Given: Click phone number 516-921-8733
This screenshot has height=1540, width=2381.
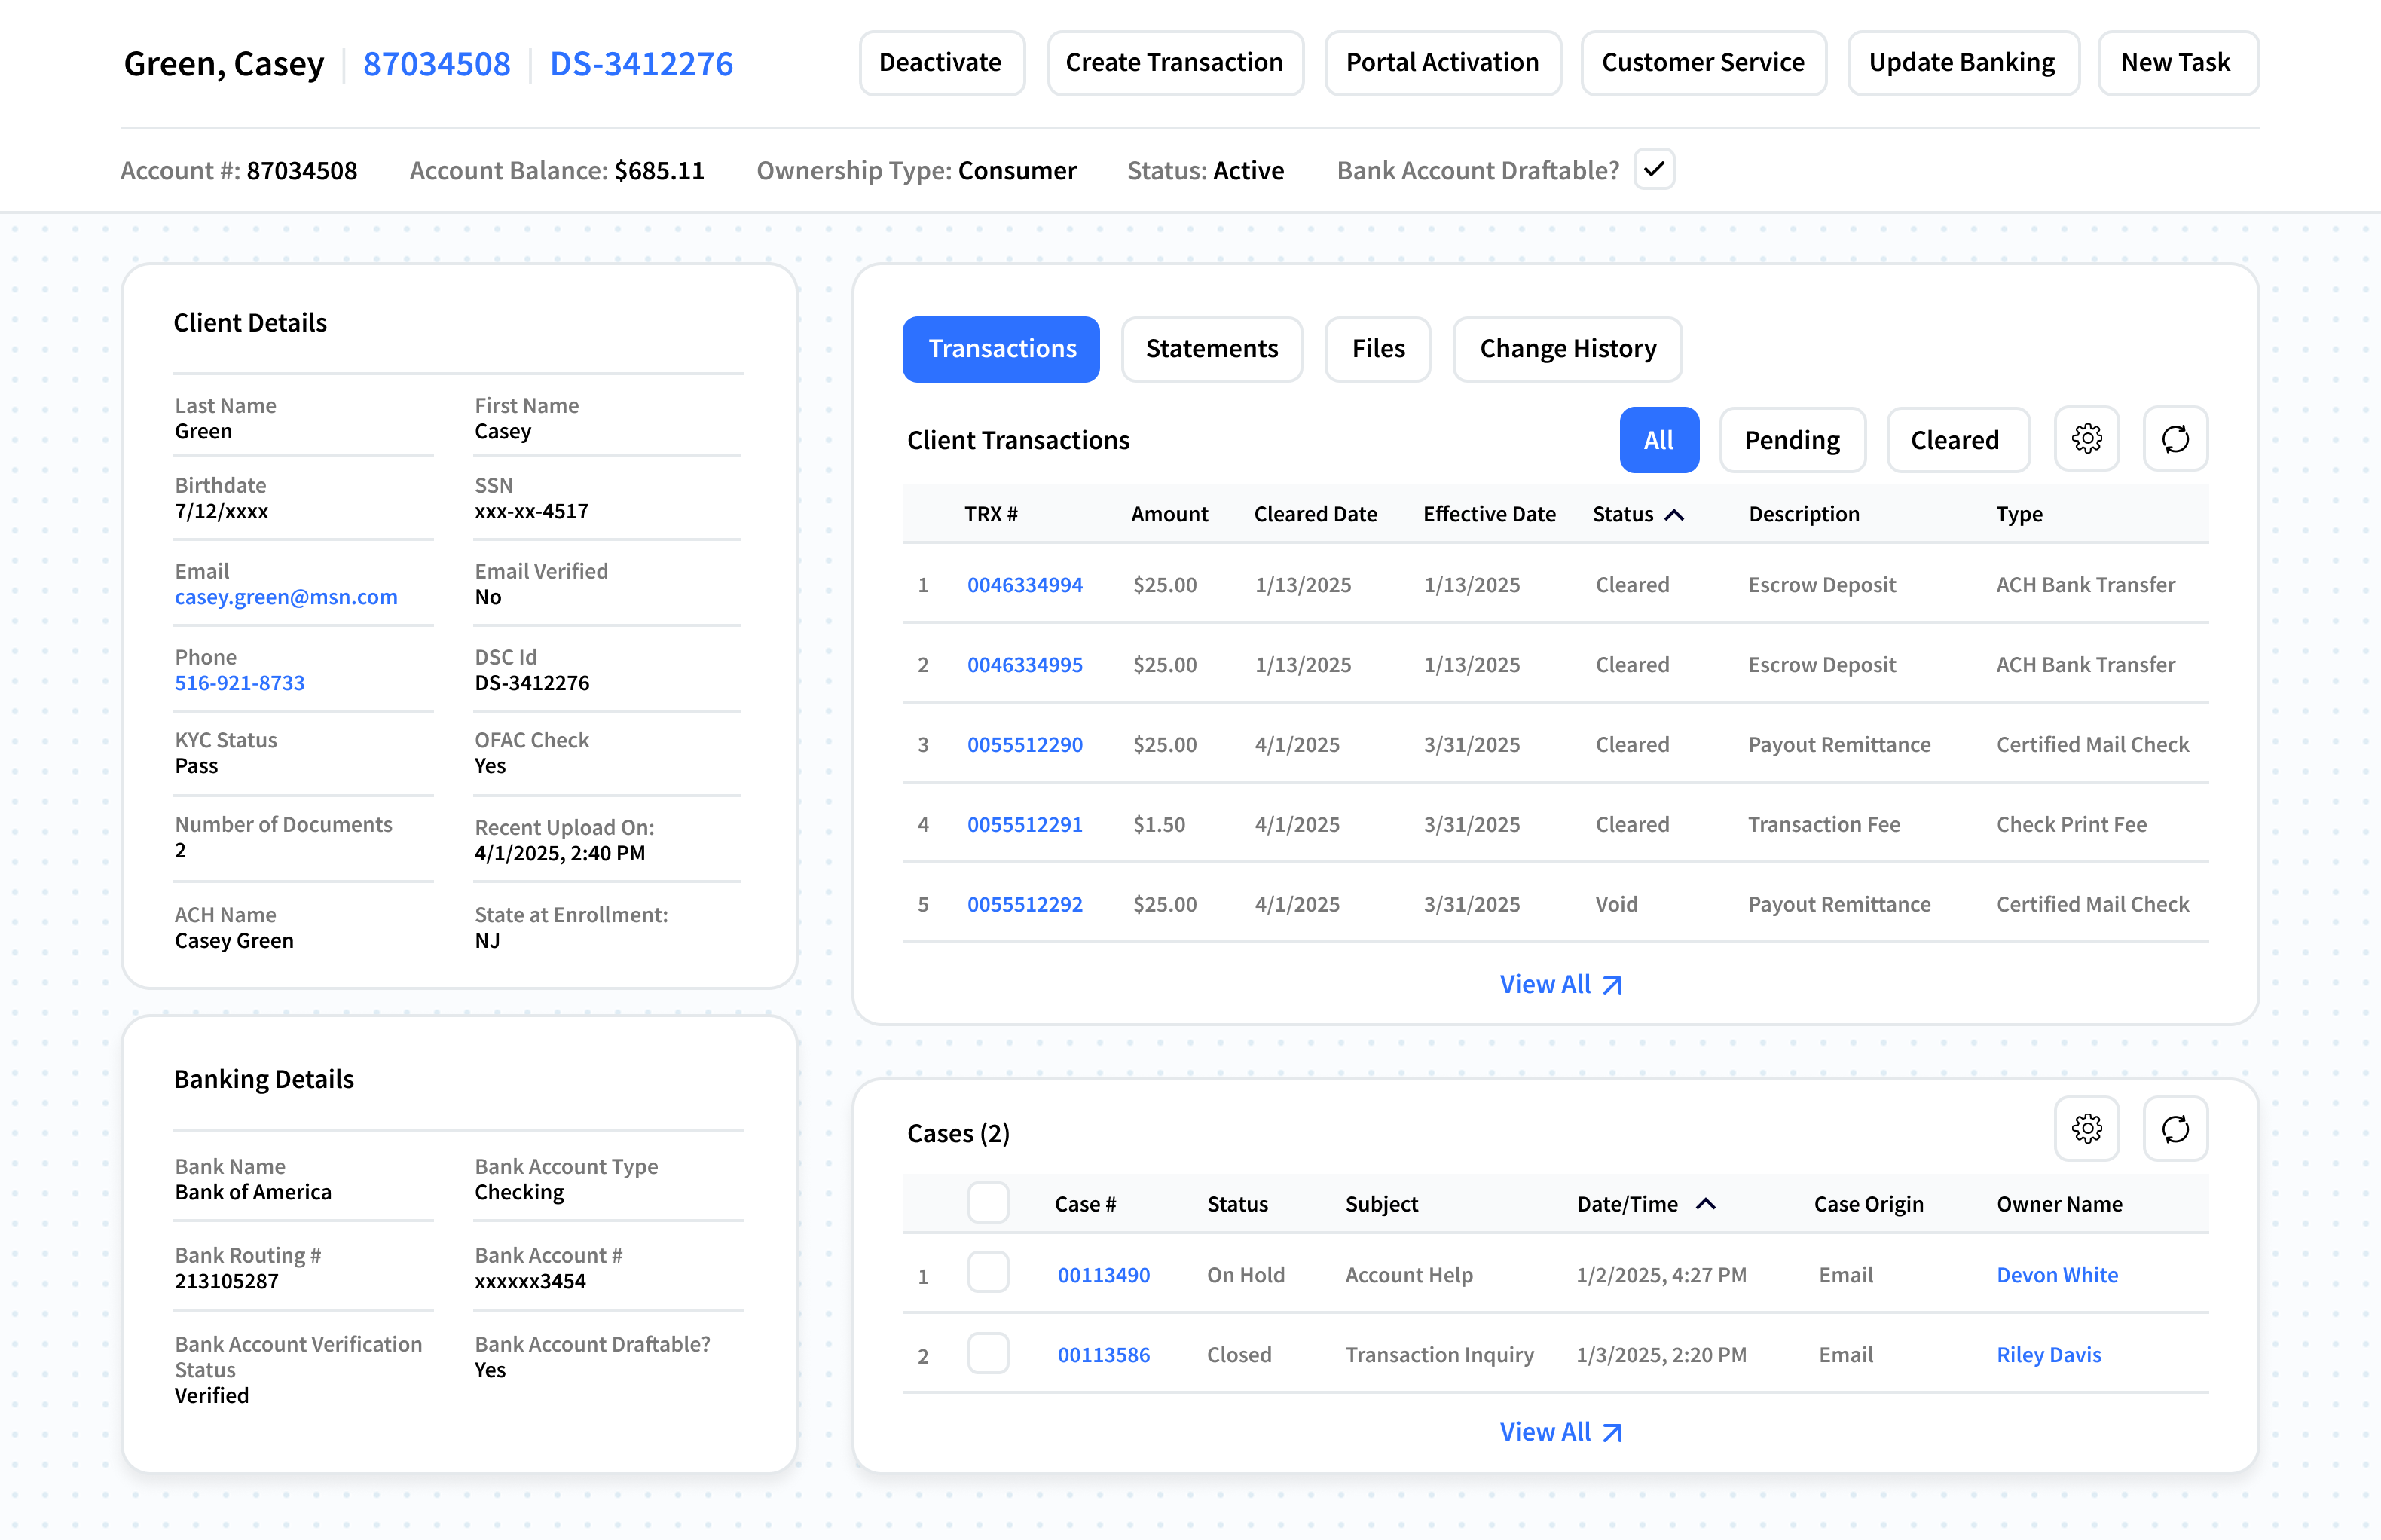Looking at the screenshot, I should click(x=240, y=683).
